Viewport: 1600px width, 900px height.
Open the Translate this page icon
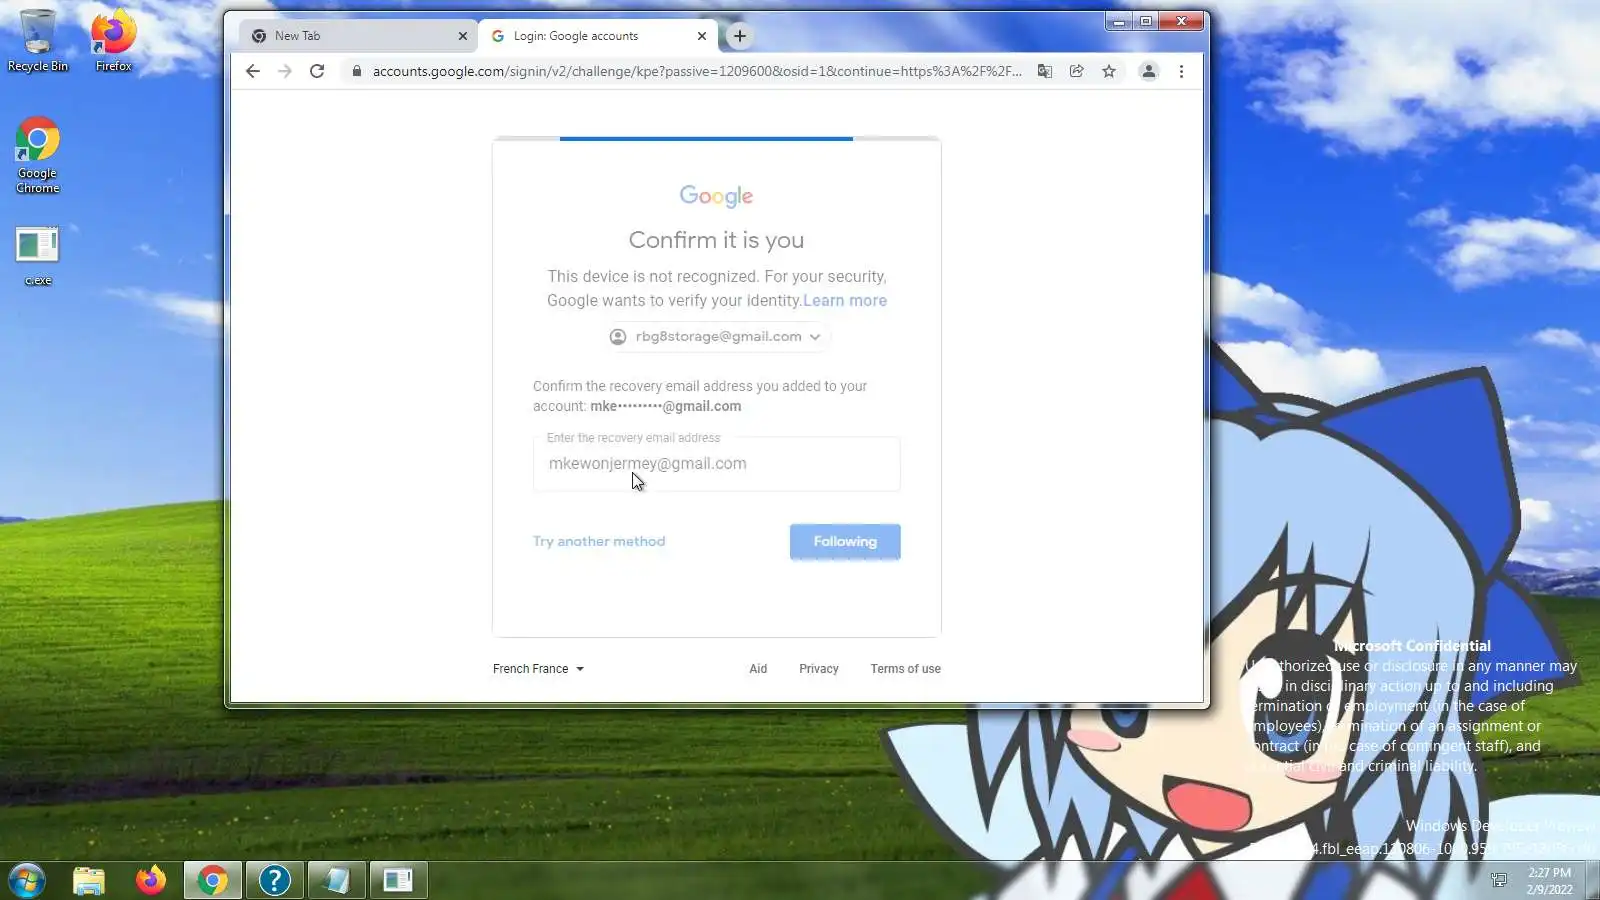pos(1045,71)
